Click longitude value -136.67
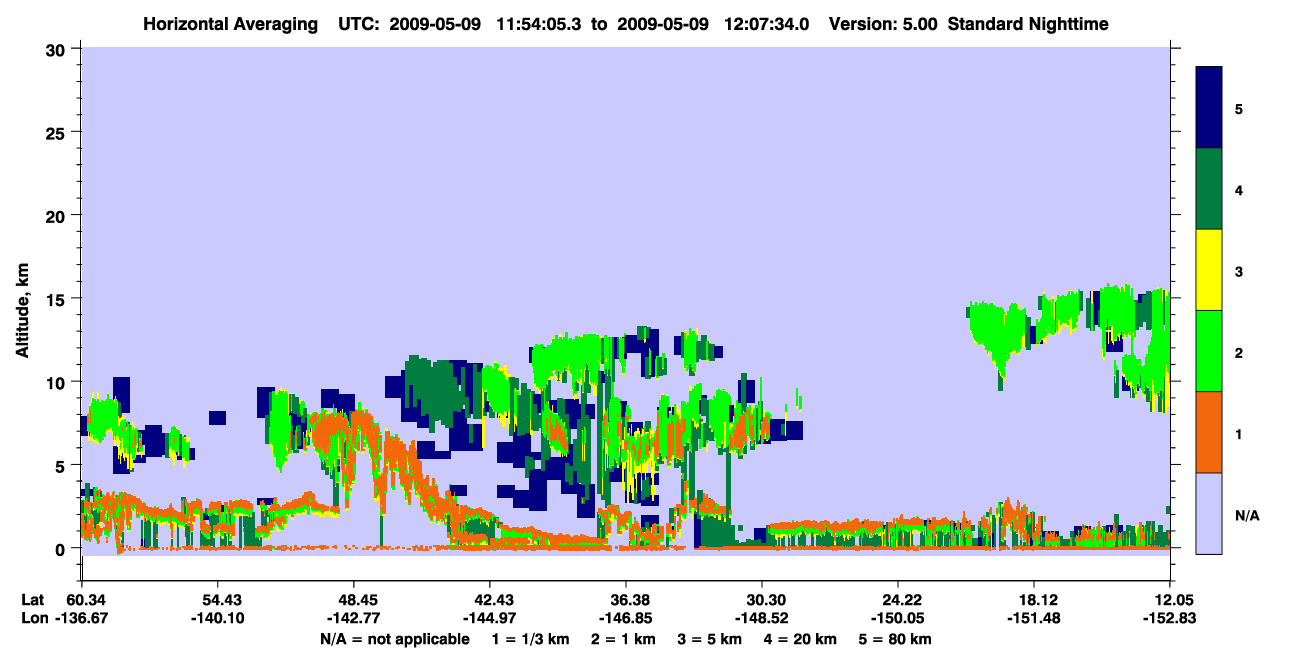 [82, 618]
